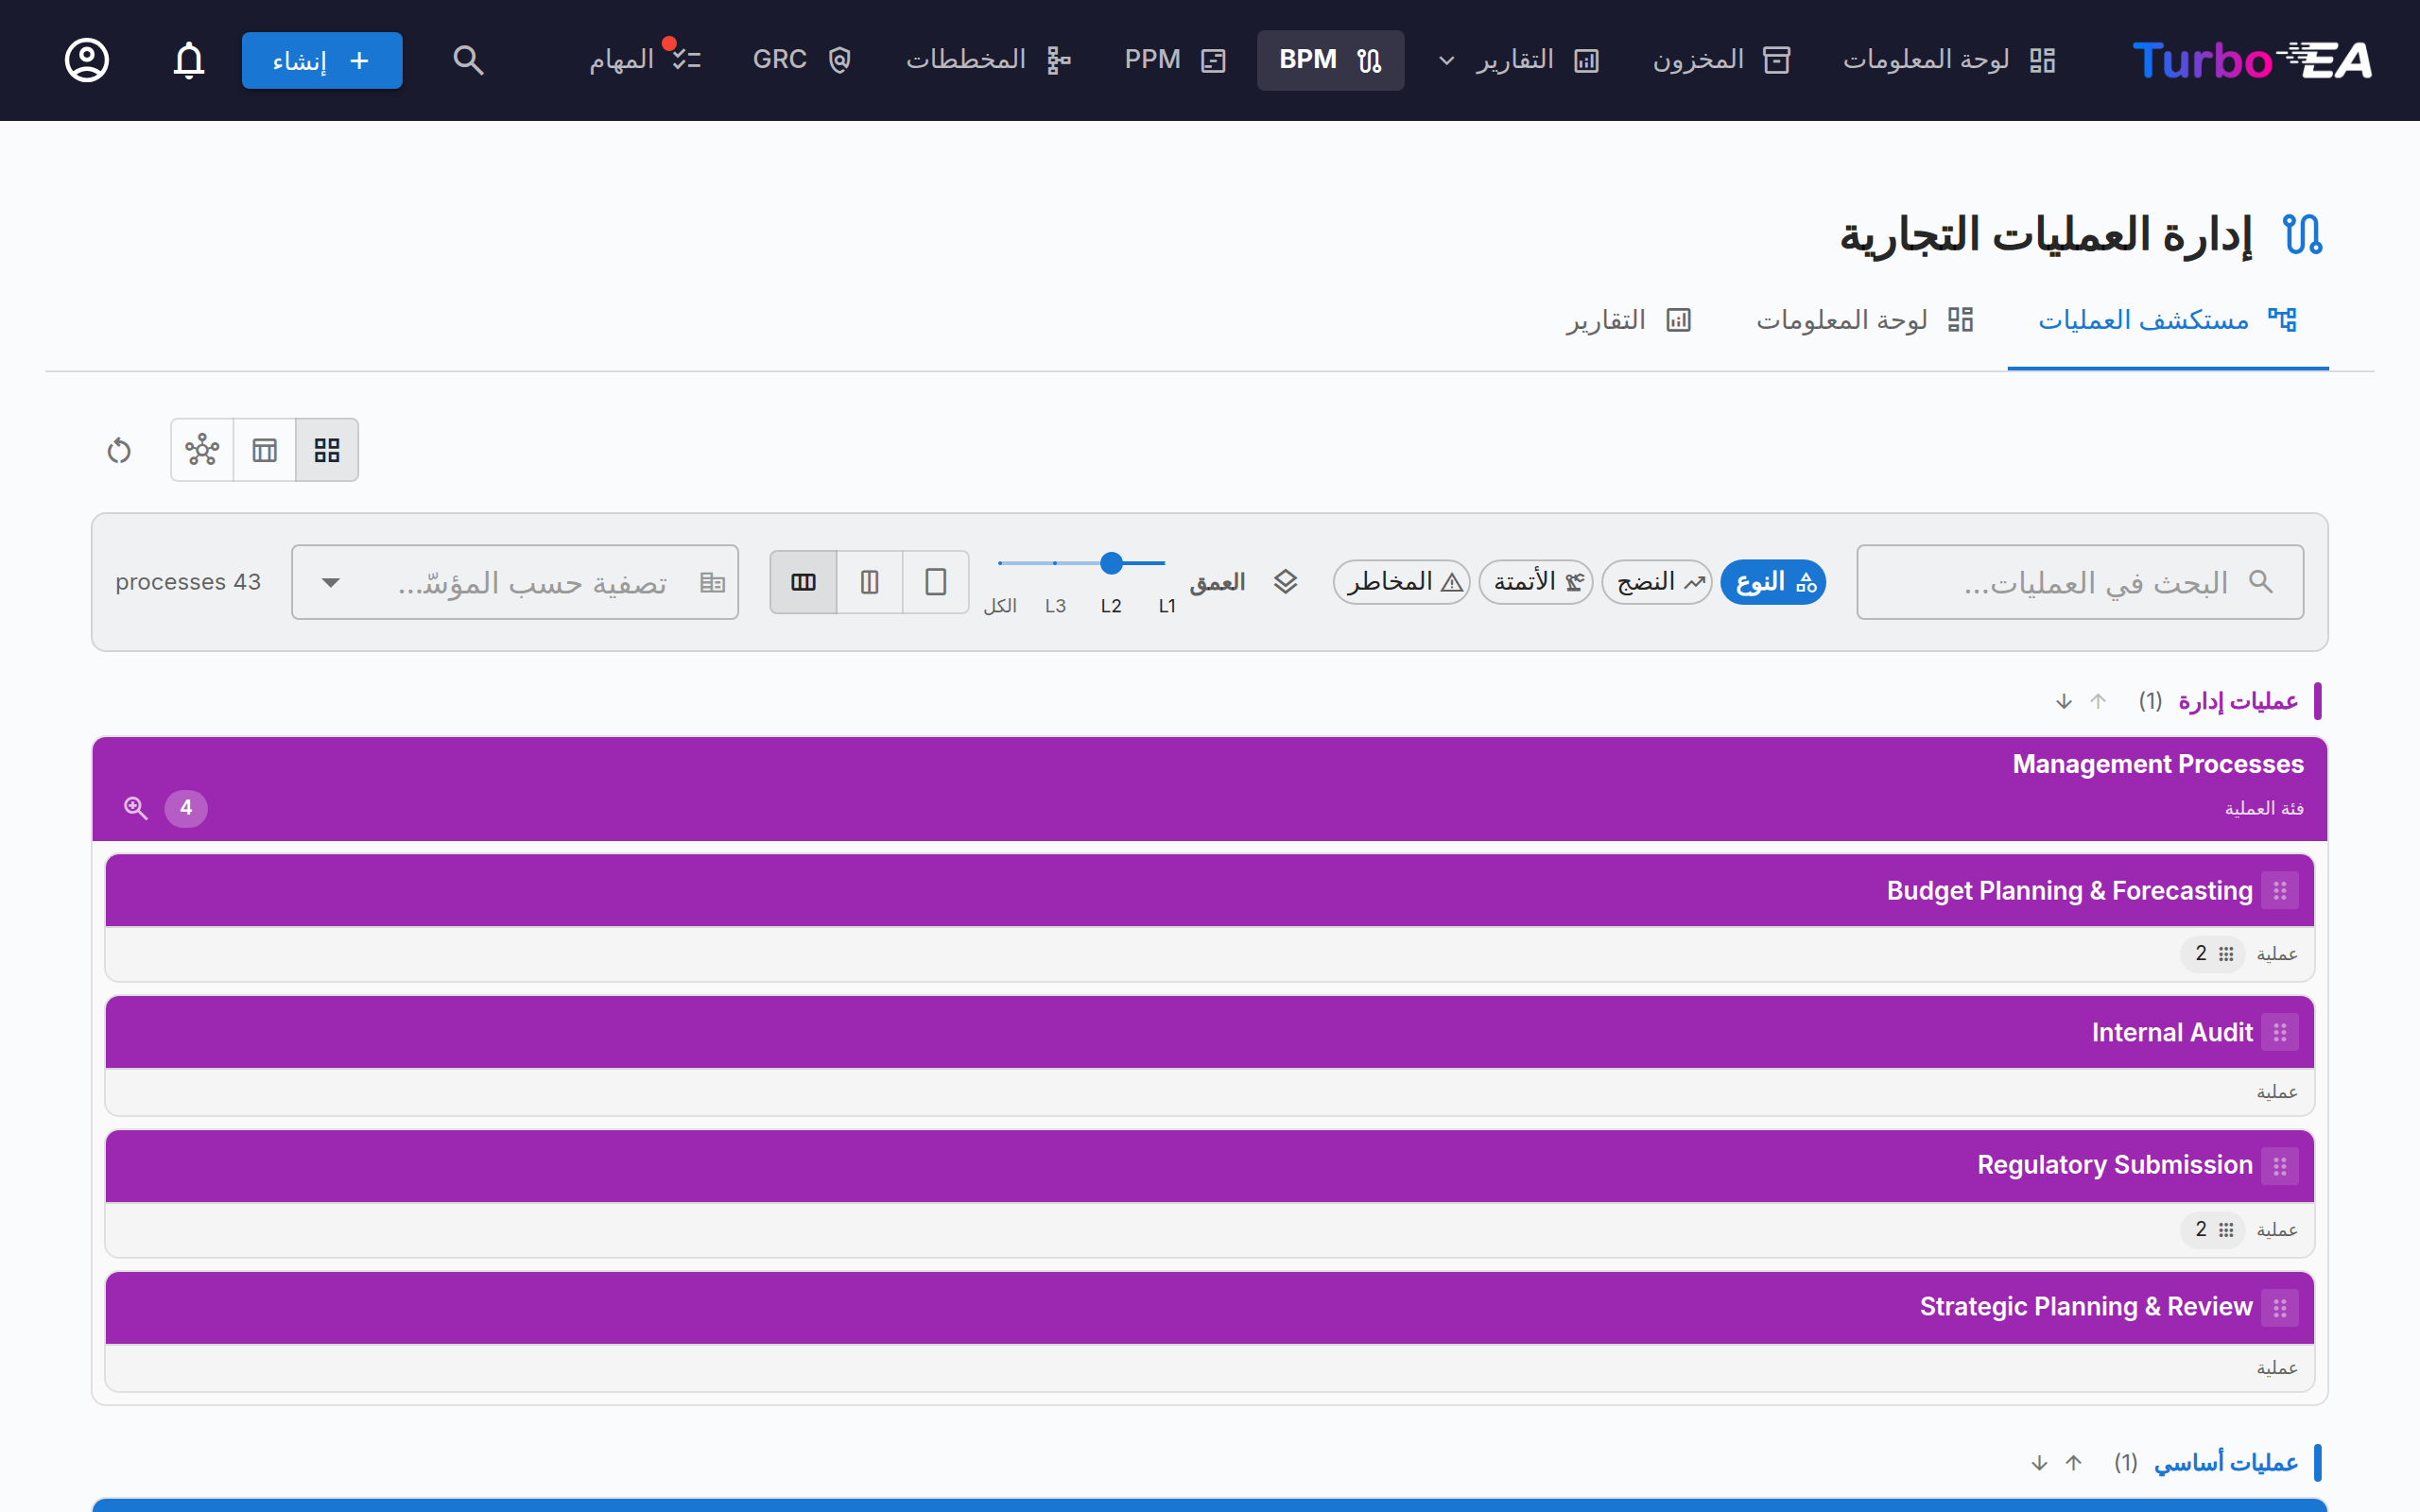This screenshot has width=2420, height=1512.
Task: Move عمليات أساسي group down
Action: point(2039,1464)
